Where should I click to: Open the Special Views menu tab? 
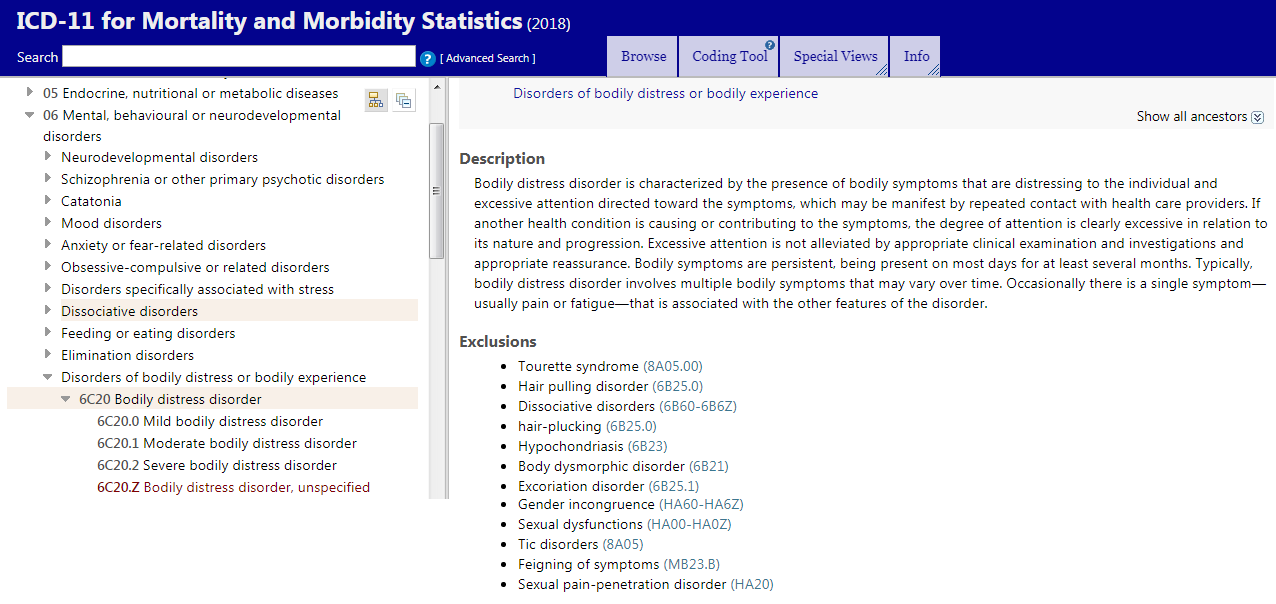coord(835,57)
